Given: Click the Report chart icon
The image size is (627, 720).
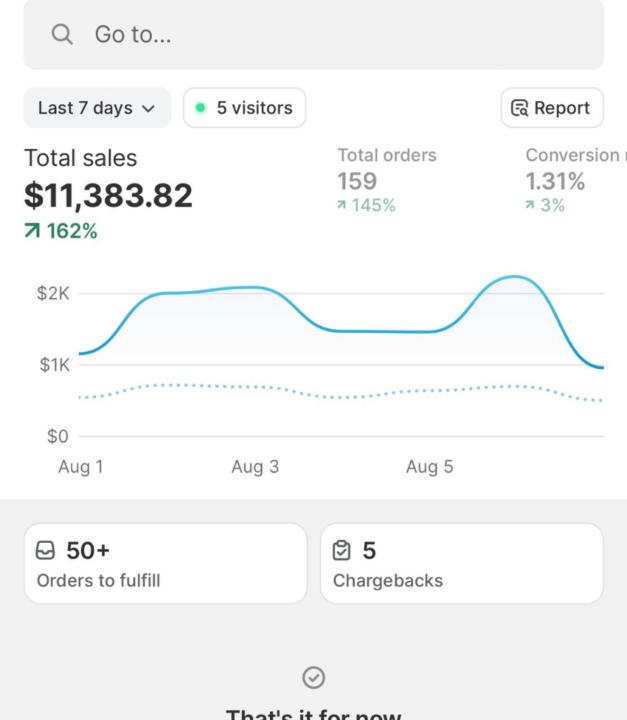Looking at the screenshot, I should [520, 108].
